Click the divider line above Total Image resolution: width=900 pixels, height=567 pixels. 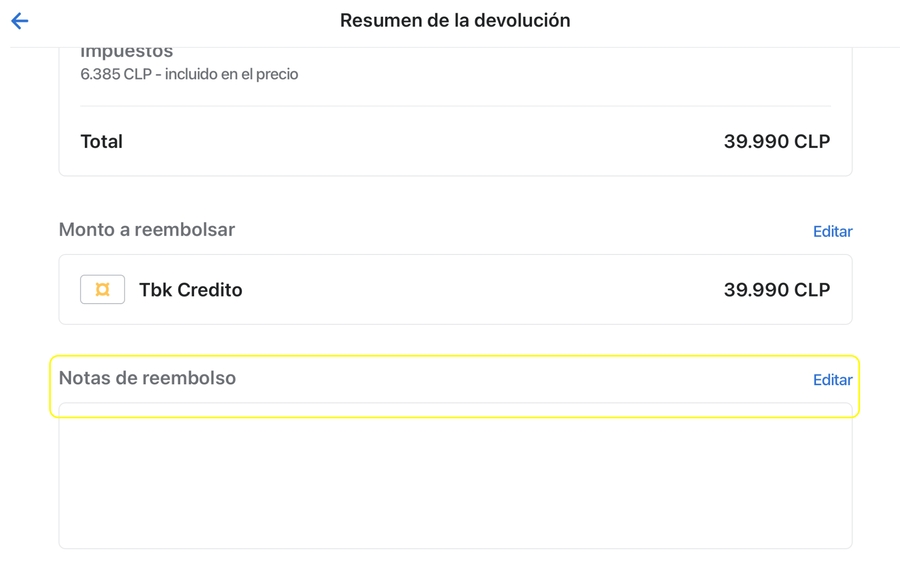(455, 106)
